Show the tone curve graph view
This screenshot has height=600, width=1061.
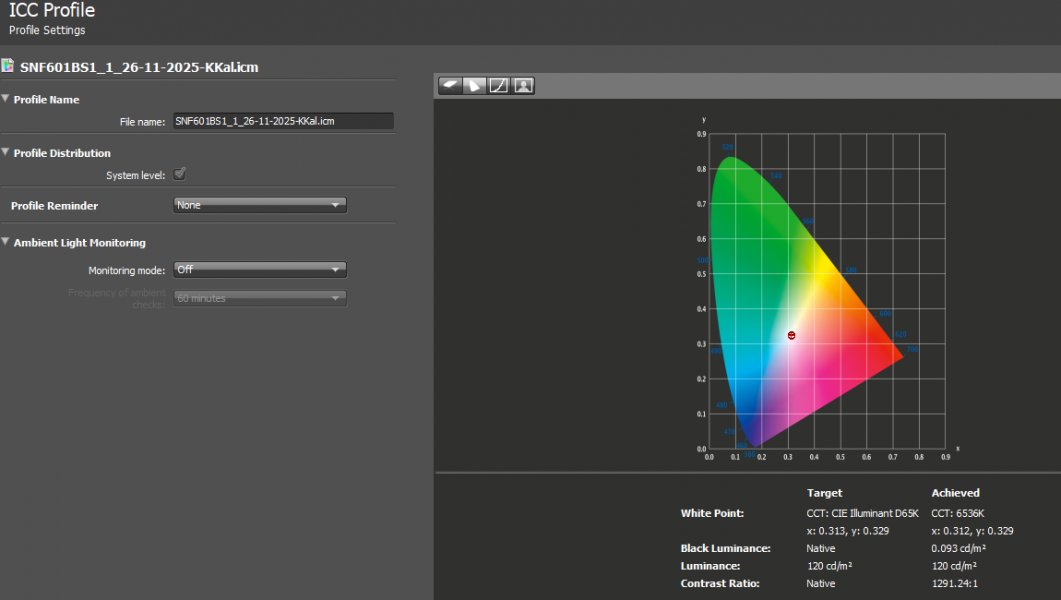pos(499,86)
